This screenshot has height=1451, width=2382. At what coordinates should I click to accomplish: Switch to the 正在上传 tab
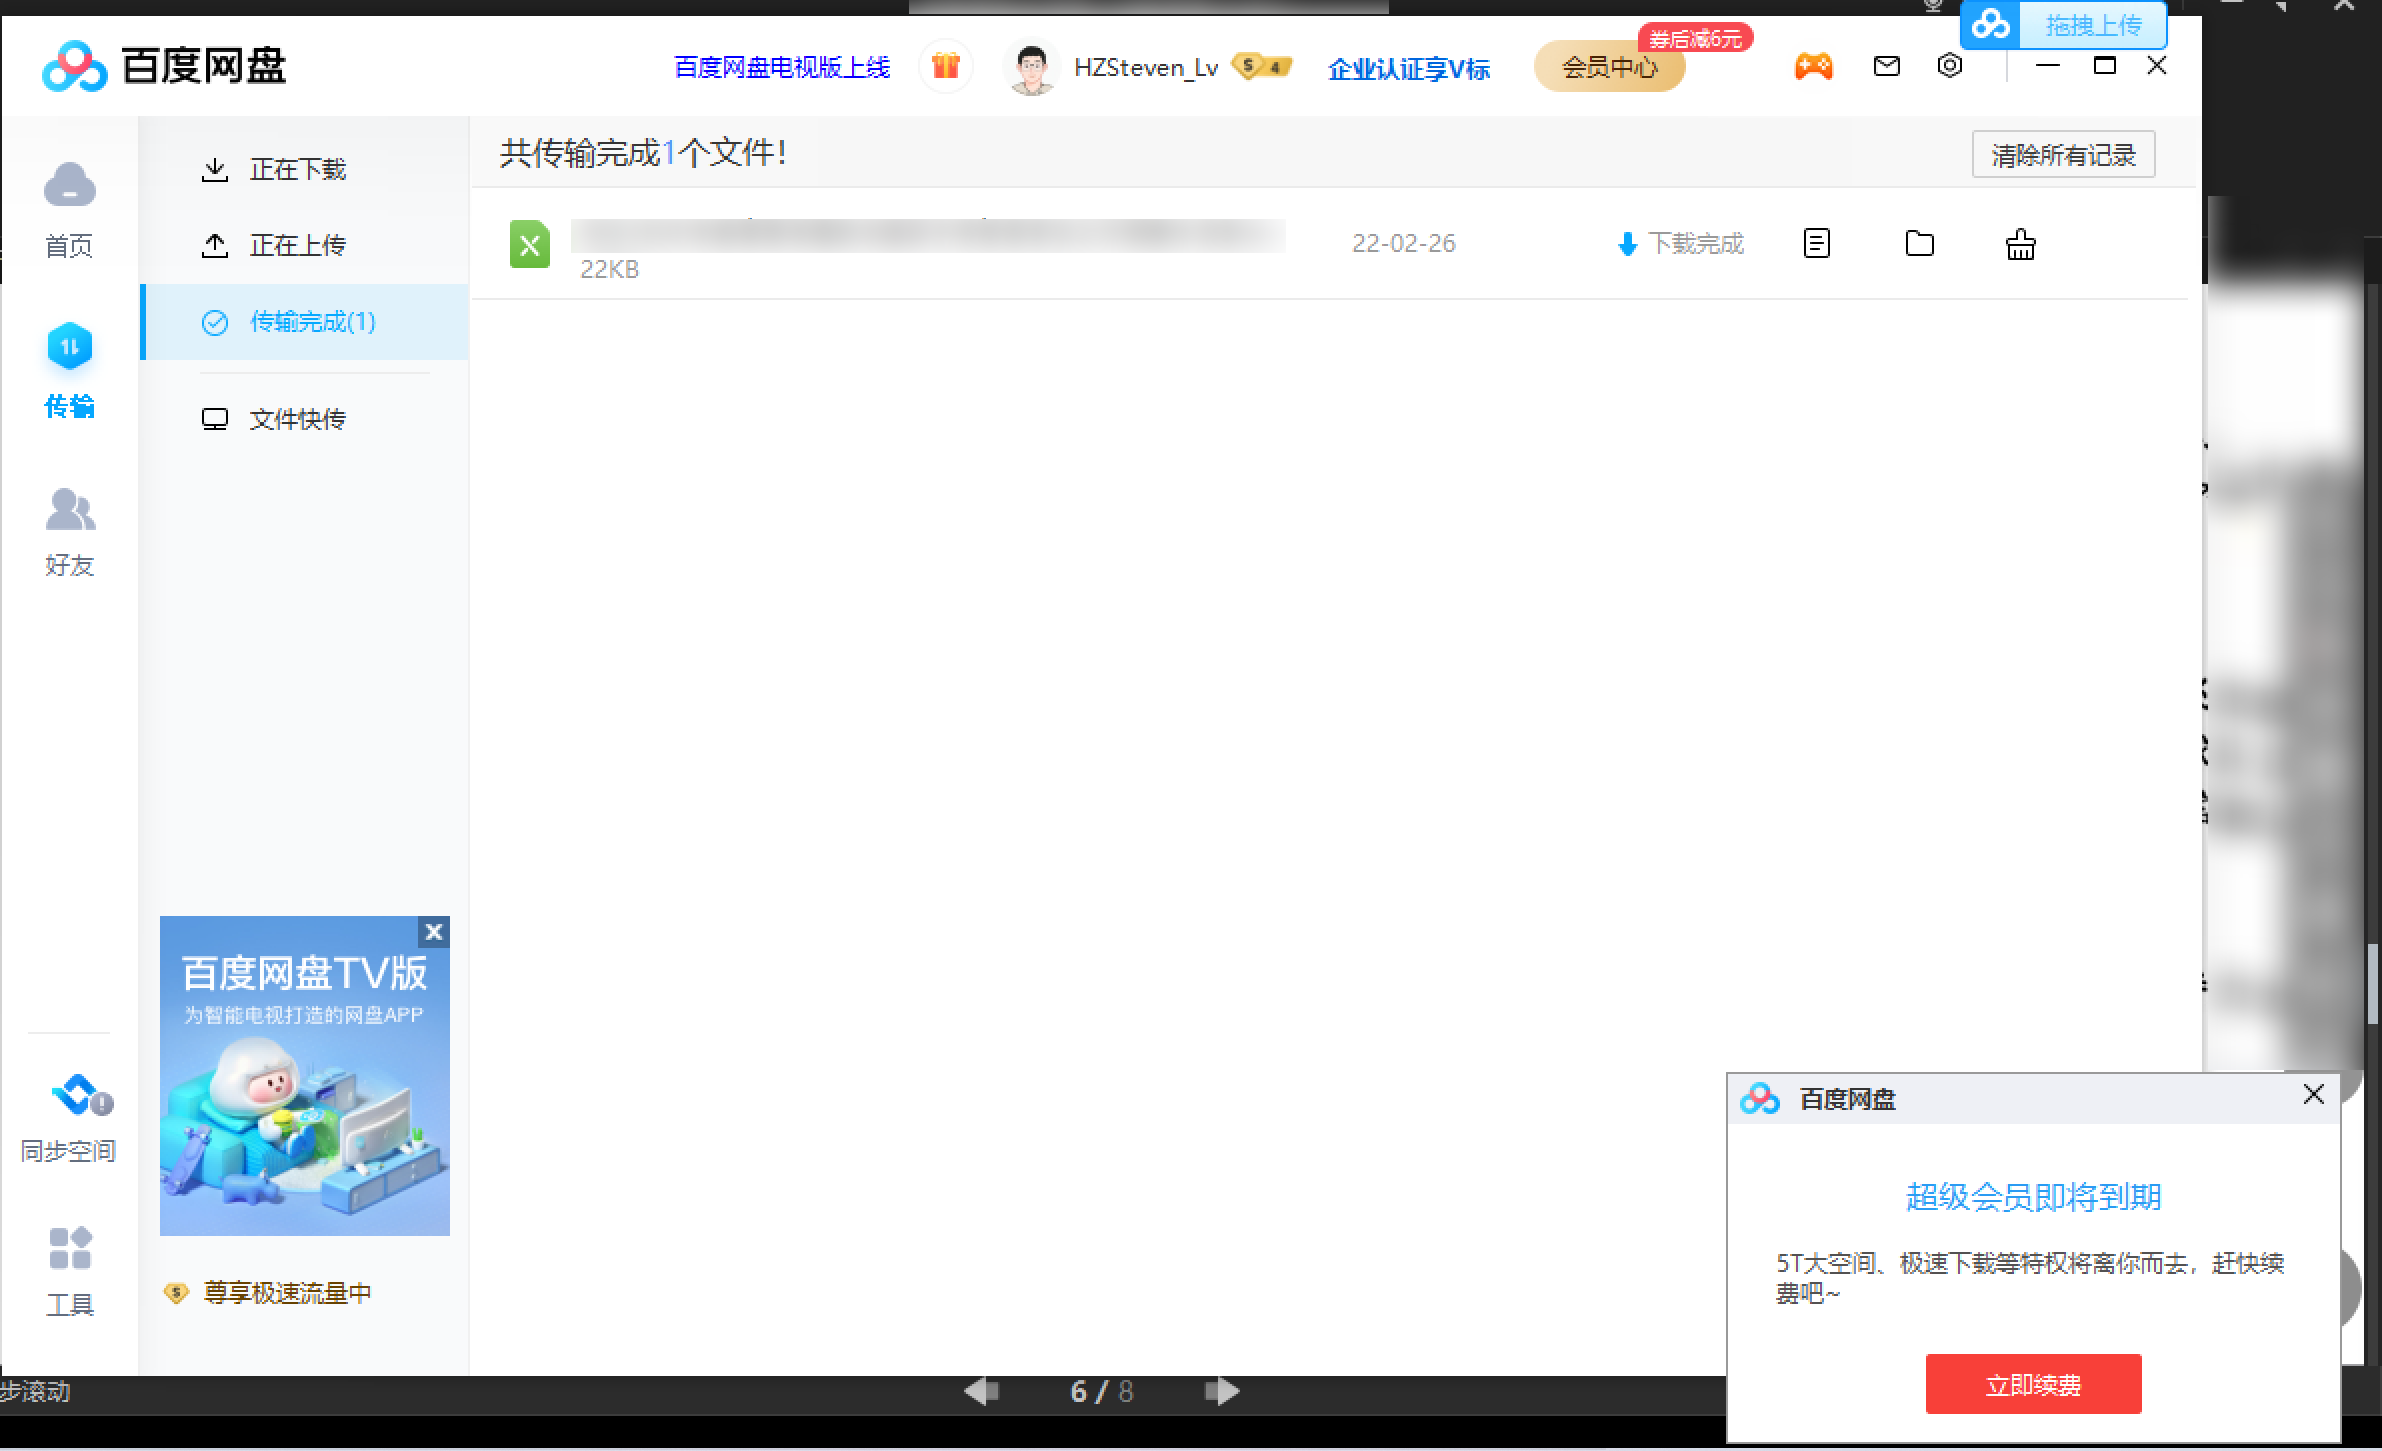297,245
